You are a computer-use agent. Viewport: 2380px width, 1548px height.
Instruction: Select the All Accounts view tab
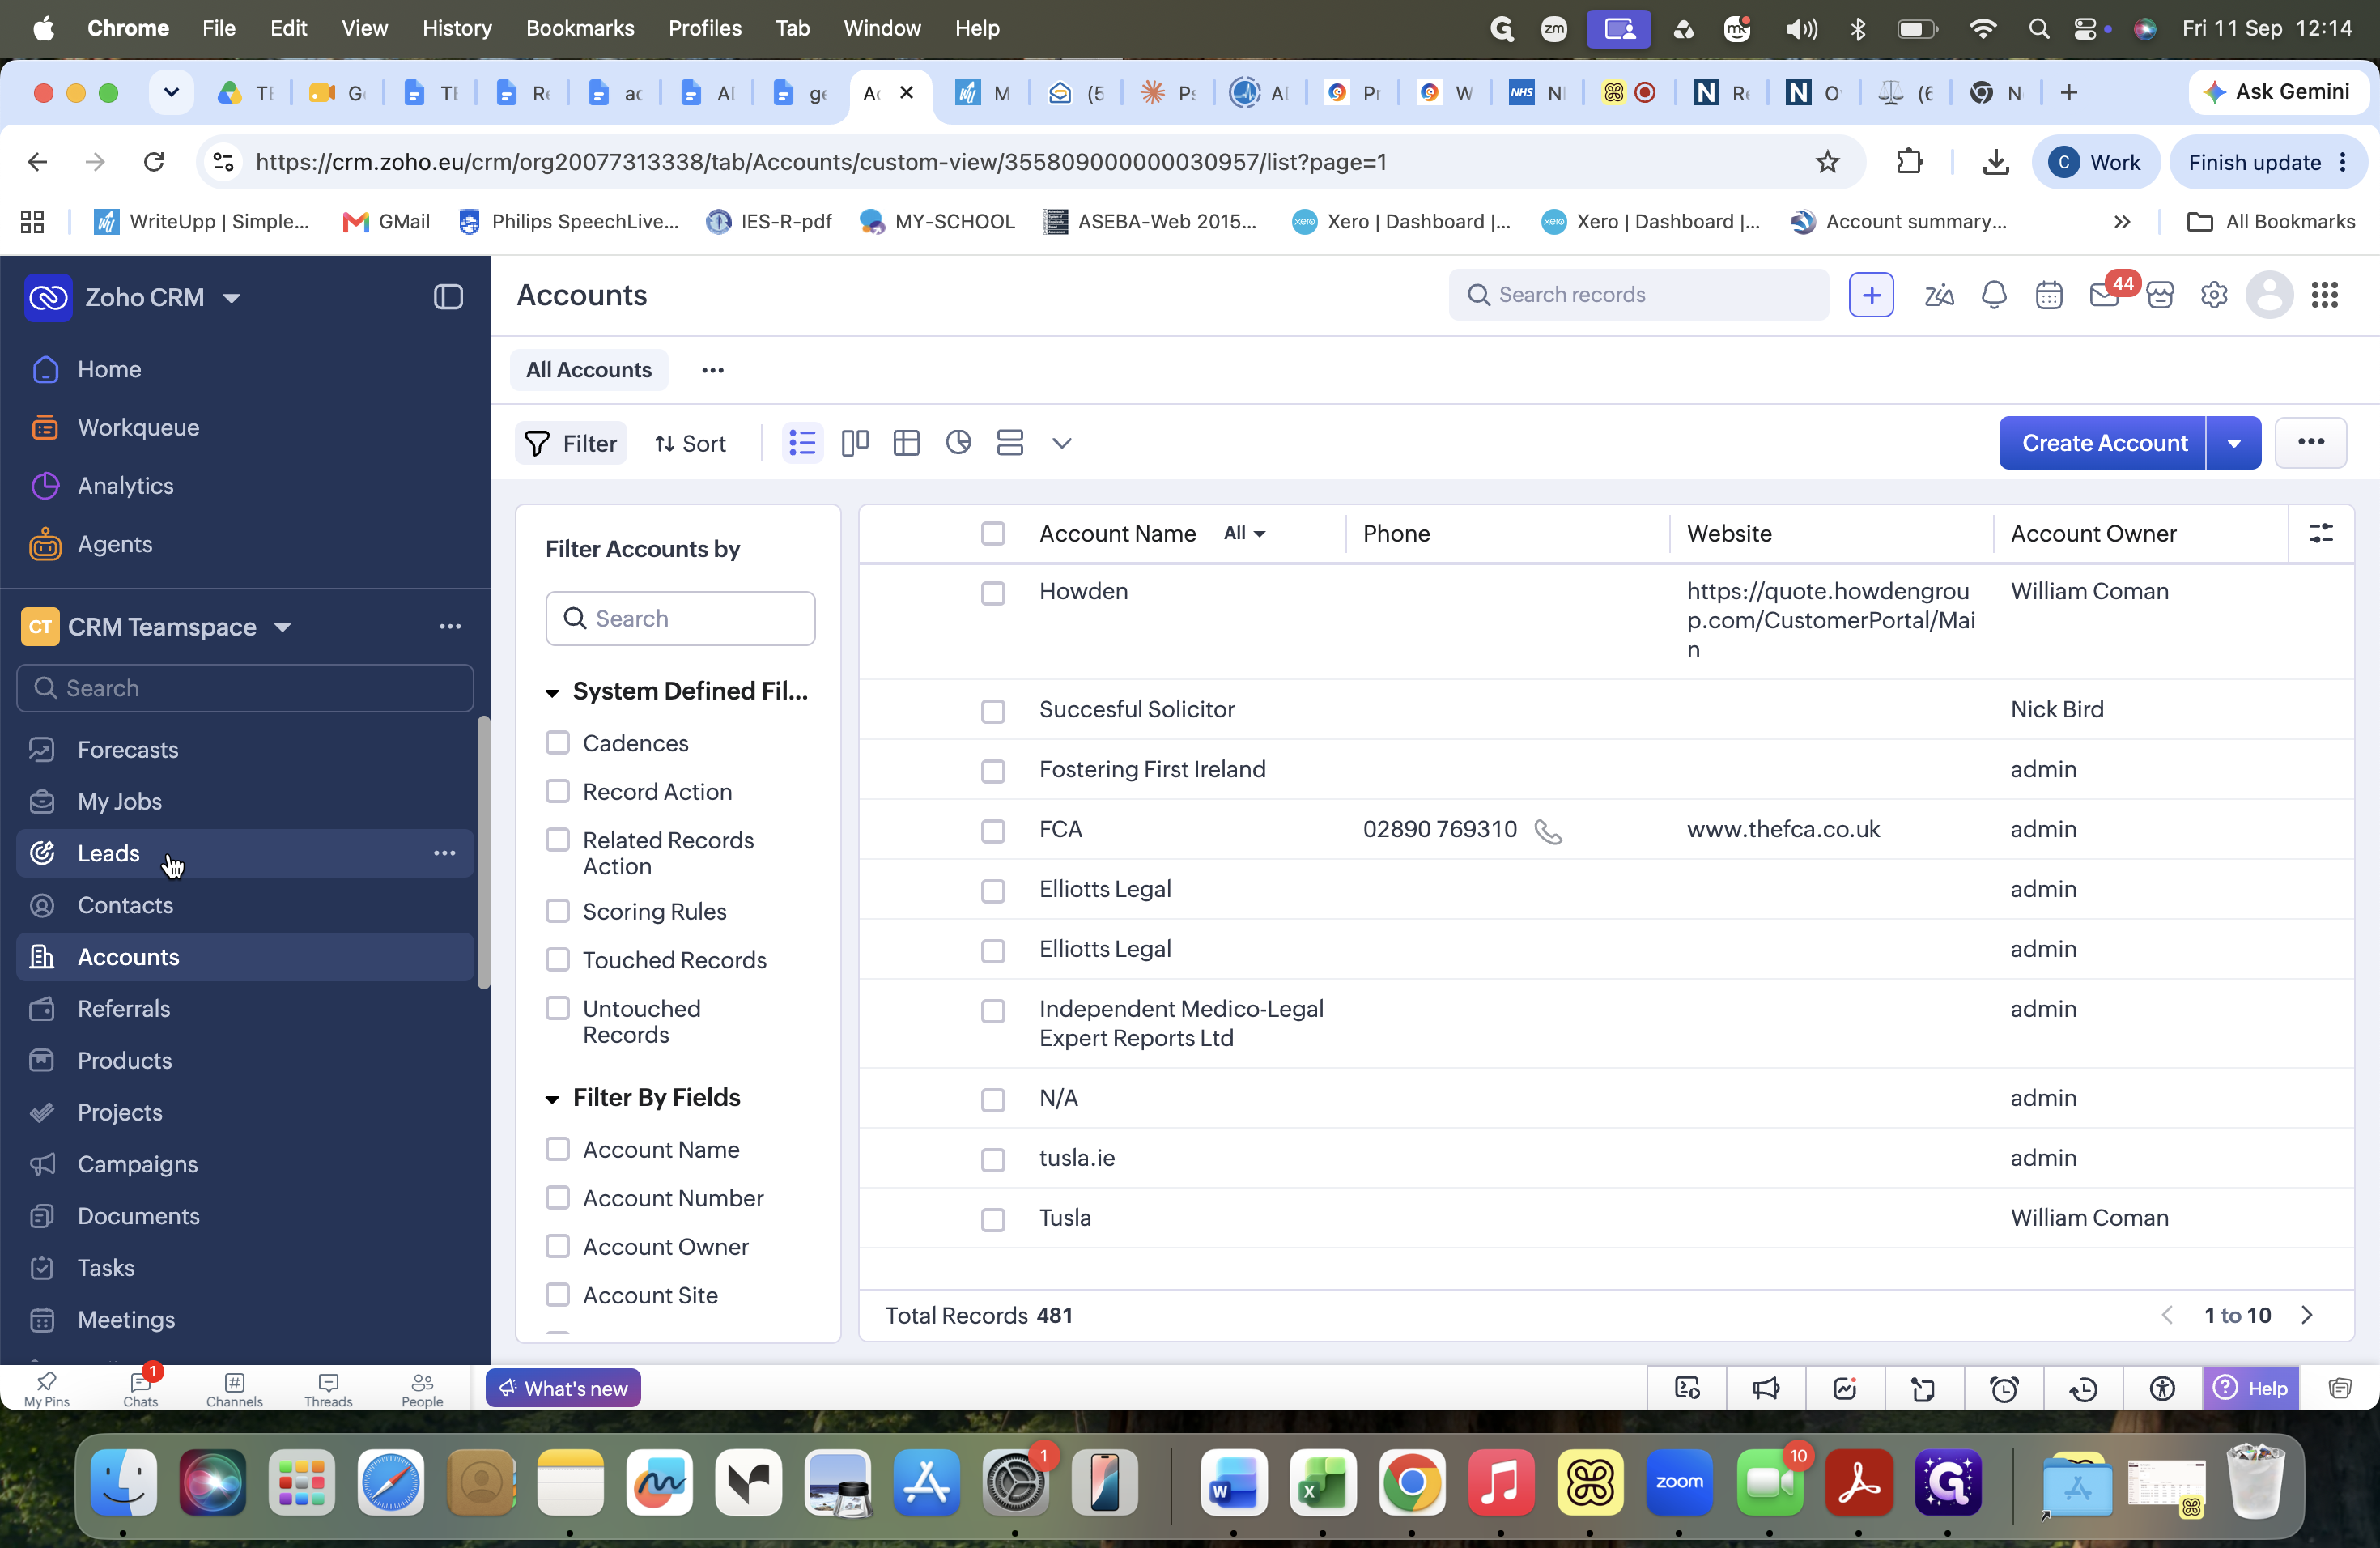pyautogui.click(x=588, y=370)
